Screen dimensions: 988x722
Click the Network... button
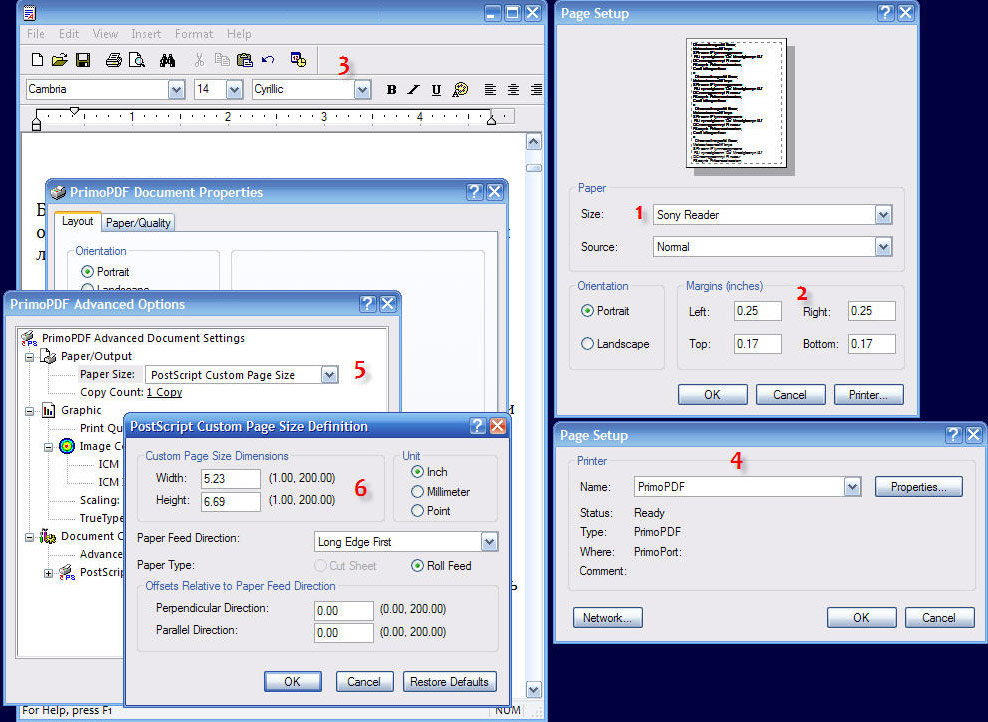[x=607, y=617]
